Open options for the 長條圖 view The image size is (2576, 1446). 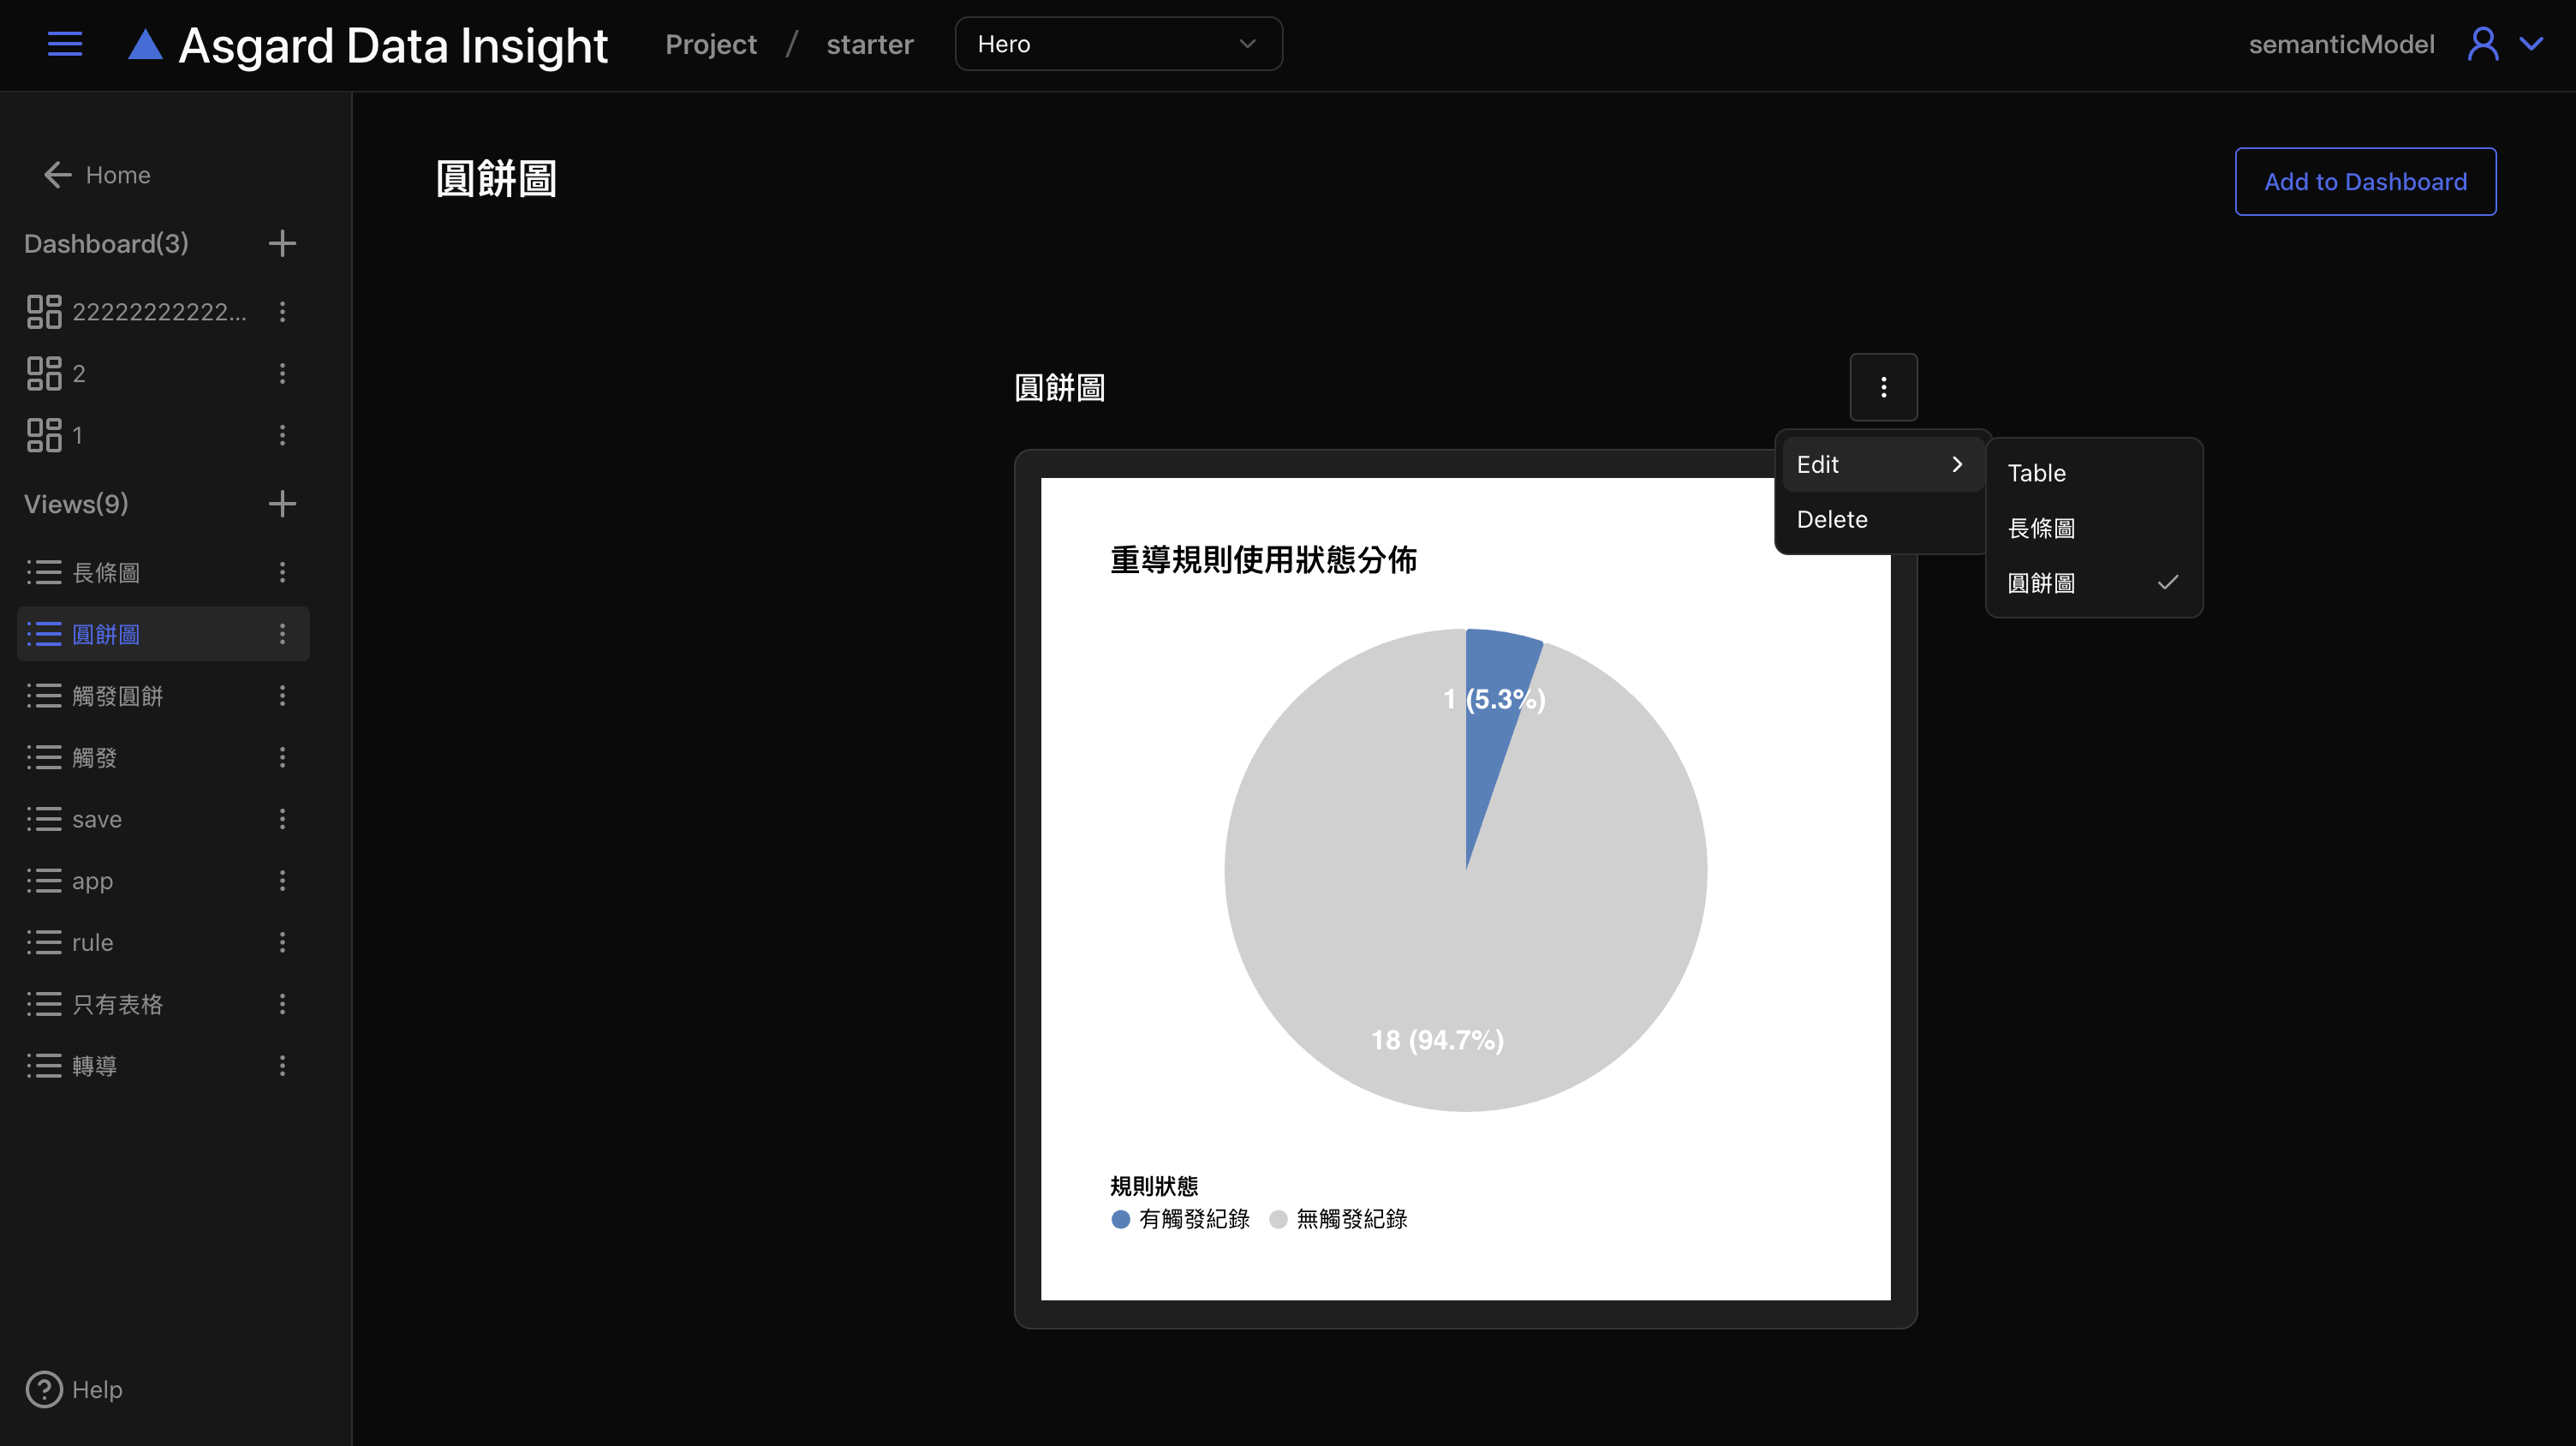pos(282,572)
